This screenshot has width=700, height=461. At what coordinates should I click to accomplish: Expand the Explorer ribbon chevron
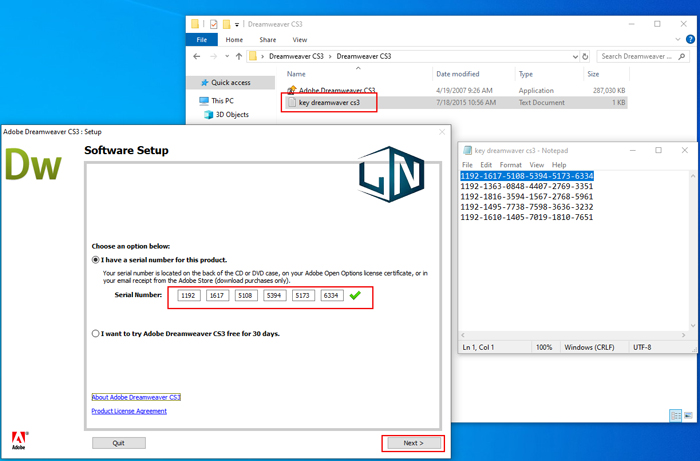pyautogui.click(x=678, y=39)
